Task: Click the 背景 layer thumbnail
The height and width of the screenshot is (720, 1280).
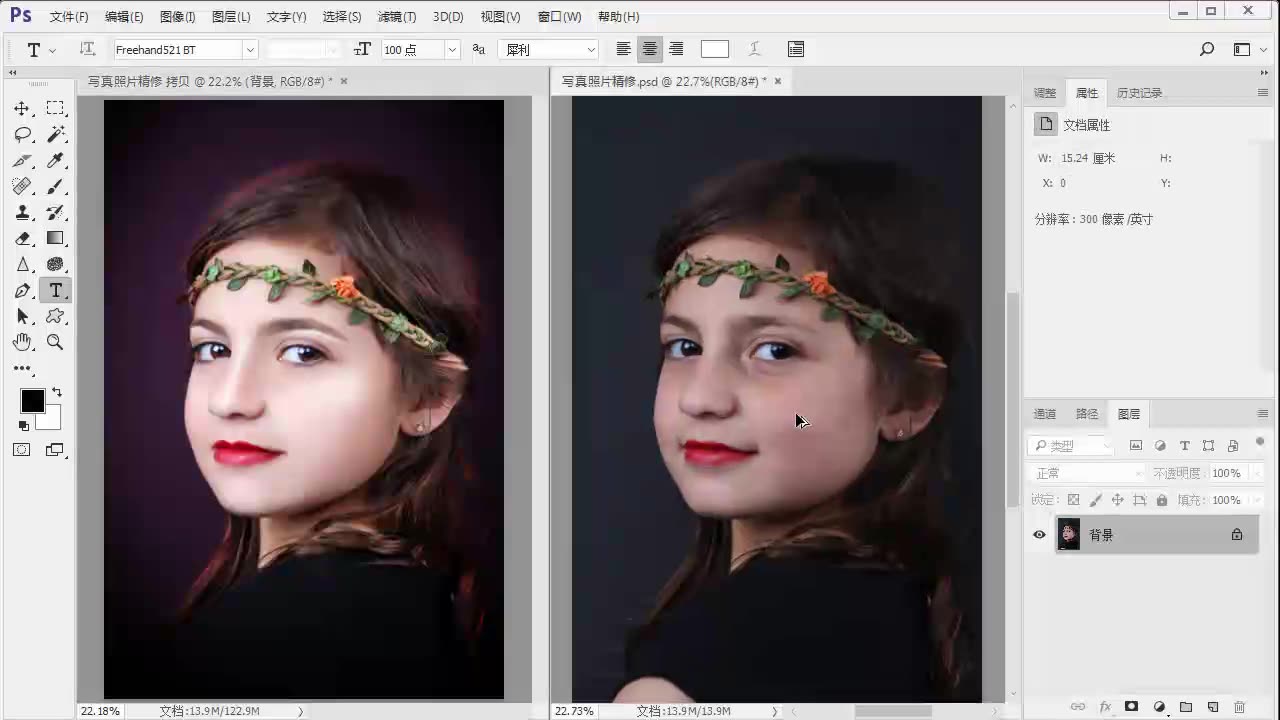Action: click(x=1069, y=534)
